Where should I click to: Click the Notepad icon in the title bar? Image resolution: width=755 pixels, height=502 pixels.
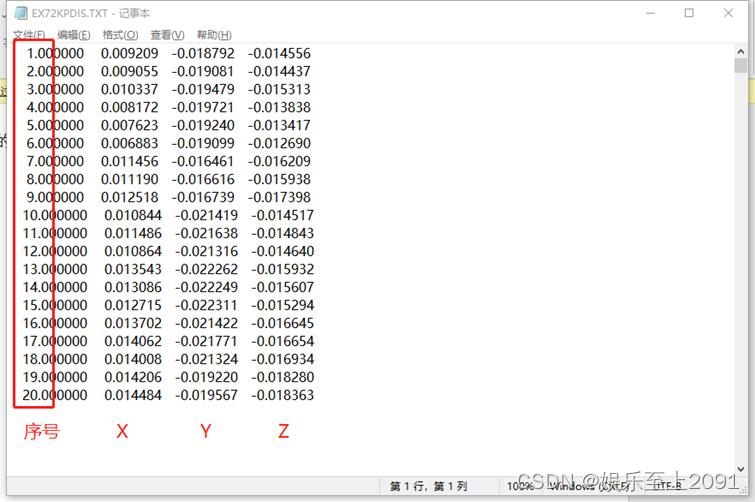(21, 14)
